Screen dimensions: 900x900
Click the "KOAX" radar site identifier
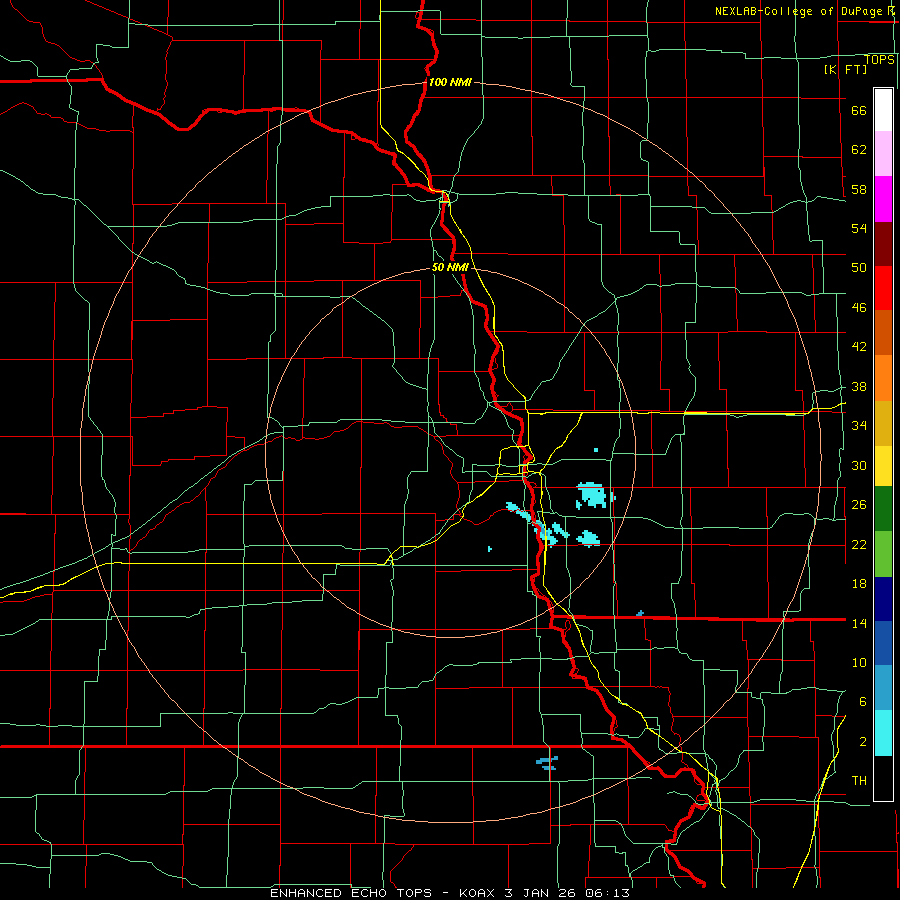tap(476, 893)
